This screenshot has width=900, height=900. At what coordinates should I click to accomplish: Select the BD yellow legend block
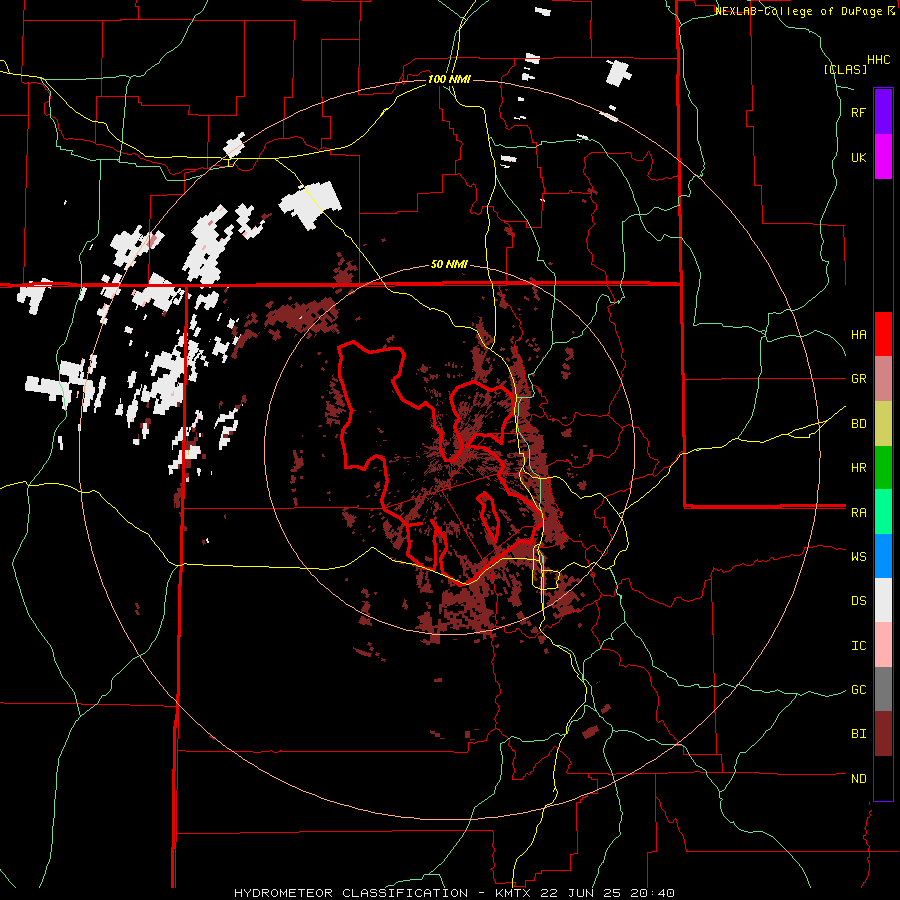[x=883, y=424]
